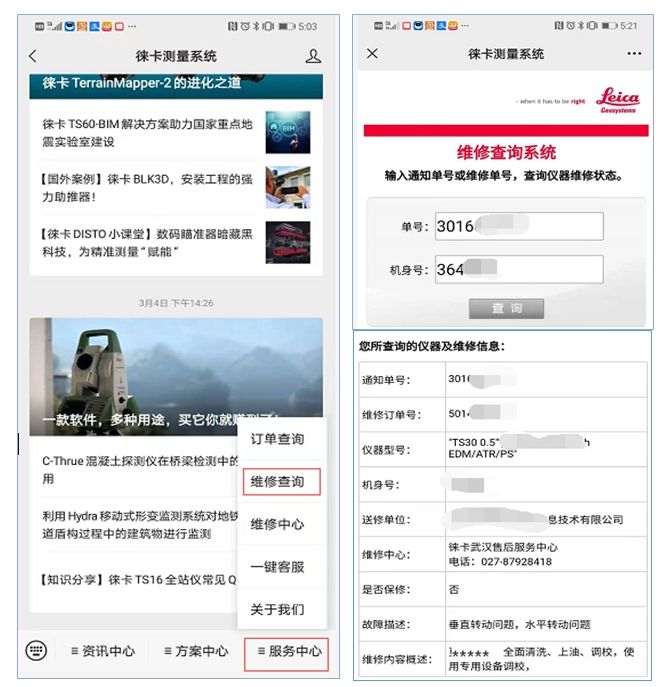Click the battery icon in left status bar
This screenshot has height=687, width=666.
287,27
